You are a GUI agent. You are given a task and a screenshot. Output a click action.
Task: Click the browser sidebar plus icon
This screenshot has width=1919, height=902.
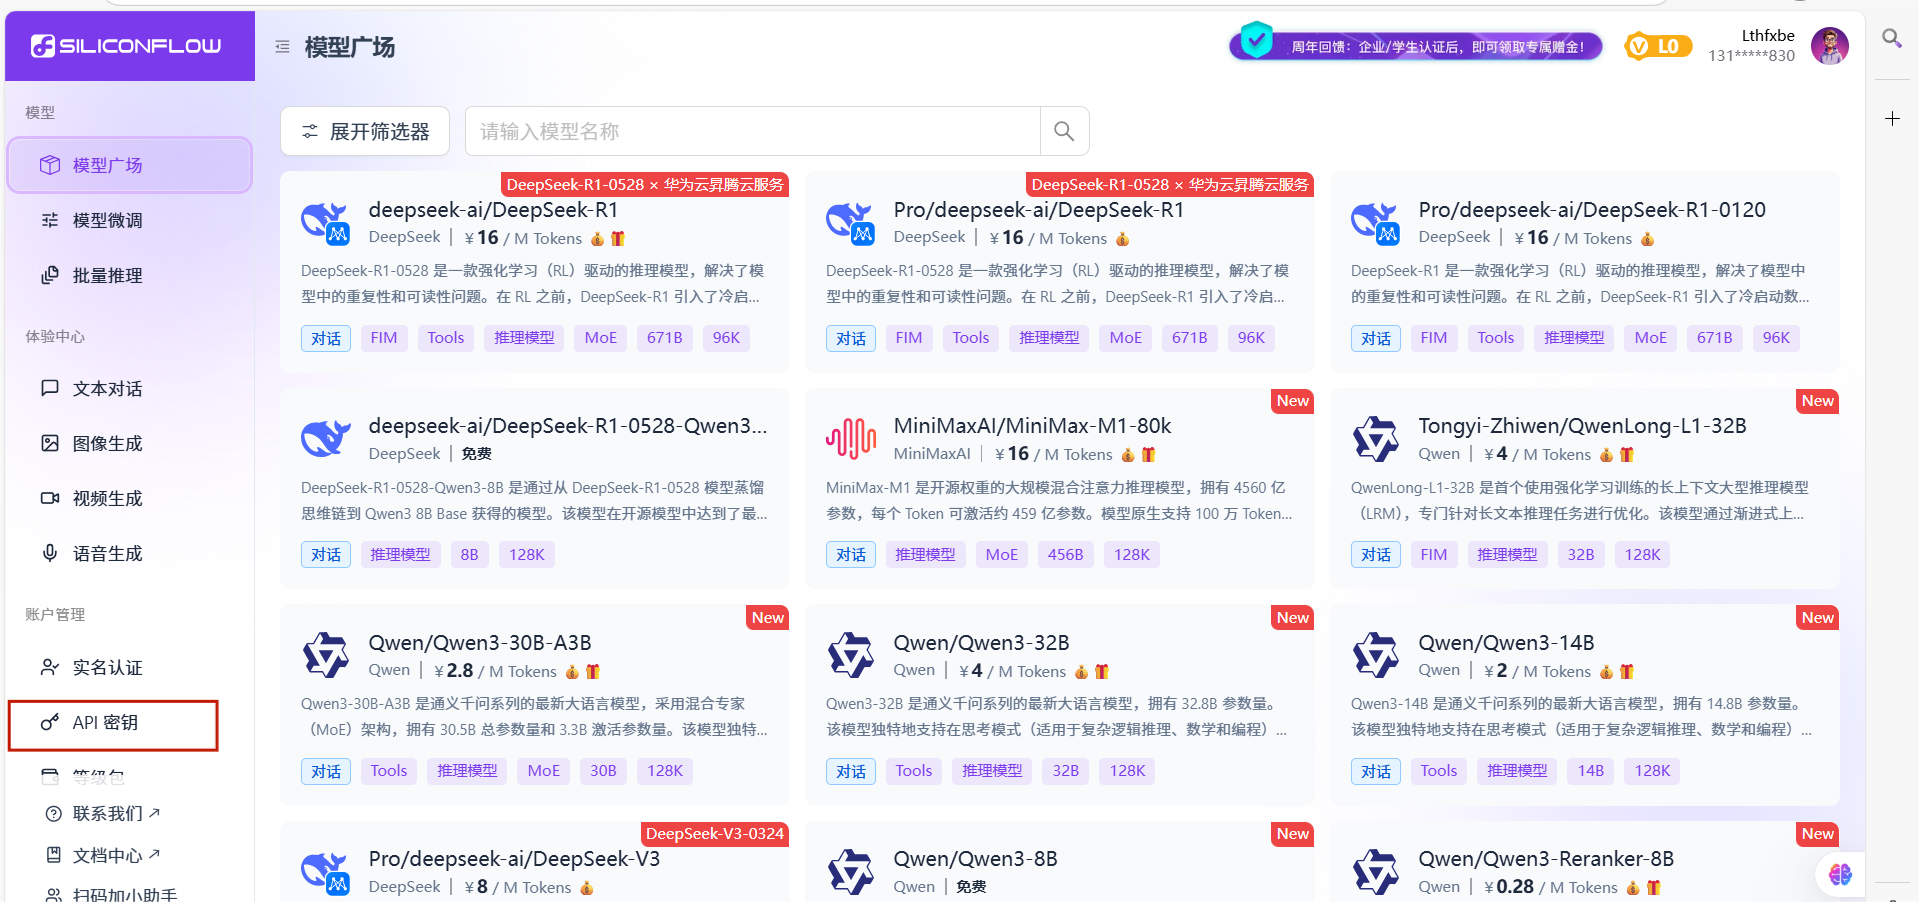coord(1892,119)
